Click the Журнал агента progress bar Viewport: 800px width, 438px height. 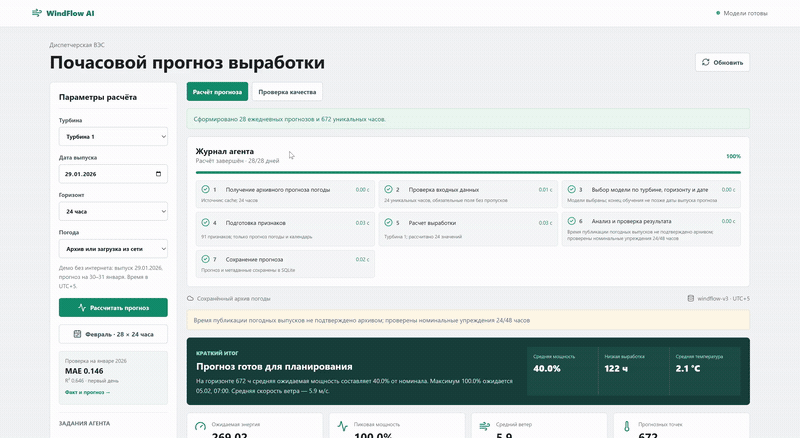[468, 173]
